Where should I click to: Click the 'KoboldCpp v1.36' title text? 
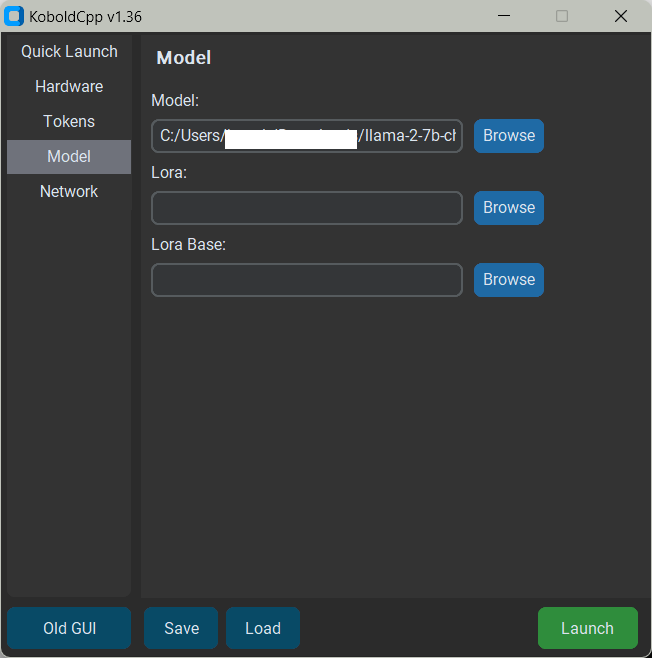click(86, 17)
